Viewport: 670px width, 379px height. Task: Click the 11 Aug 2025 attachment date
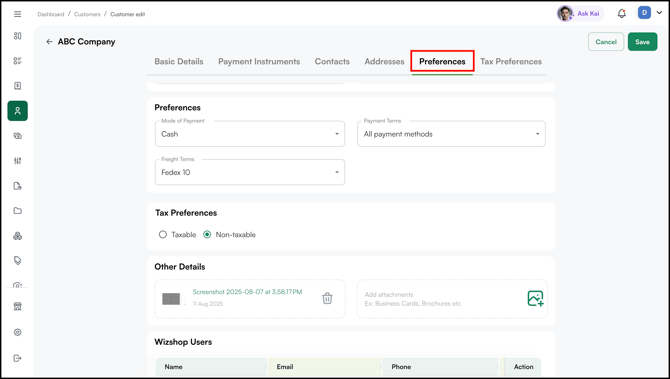208,304
